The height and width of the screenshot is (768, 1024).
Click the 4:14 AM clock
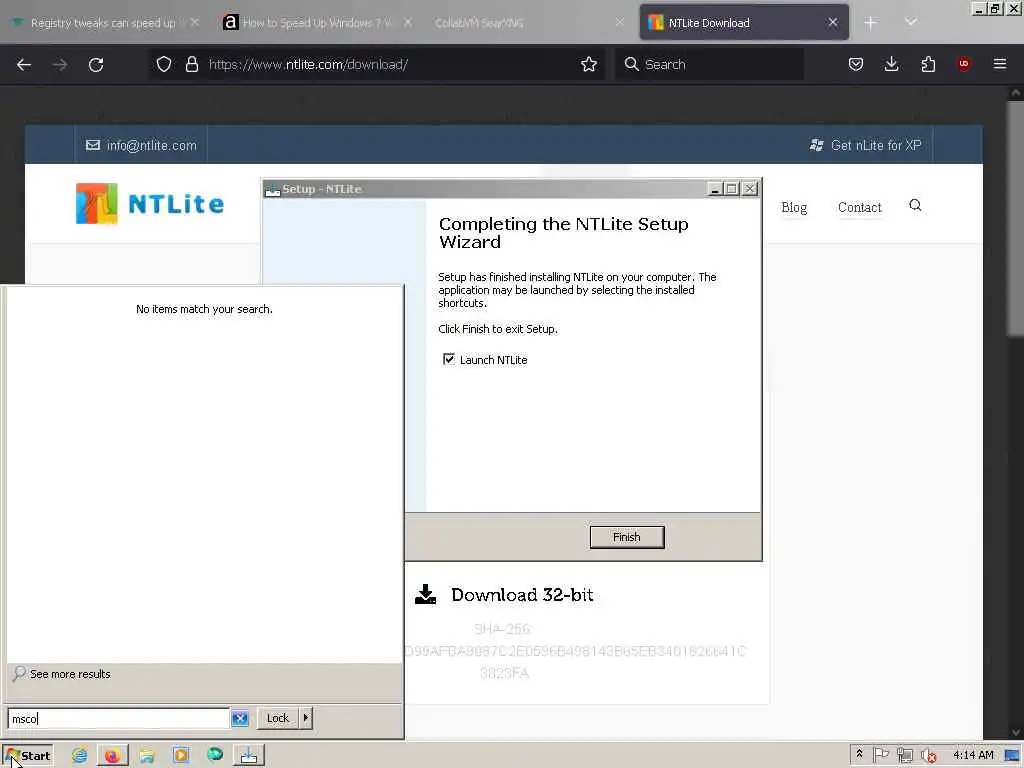tap(973, 755)
